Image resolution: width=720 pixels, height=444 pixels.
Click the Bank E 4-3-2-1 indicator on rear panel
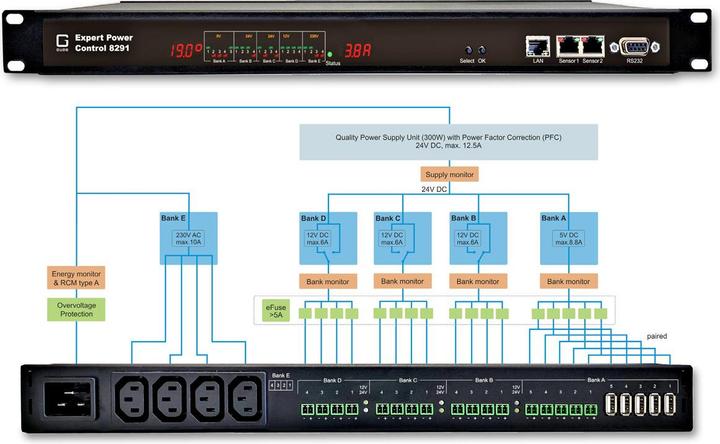(281, 386)
